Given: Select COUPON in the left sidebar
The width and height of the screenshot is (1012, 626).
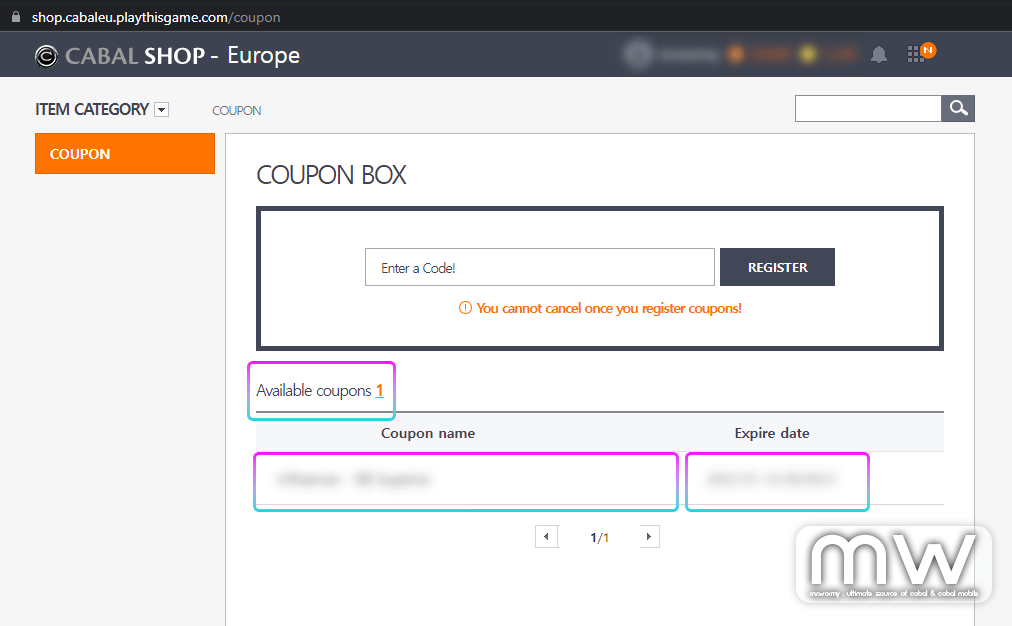Looking at the screenshot, I should 125,154.
